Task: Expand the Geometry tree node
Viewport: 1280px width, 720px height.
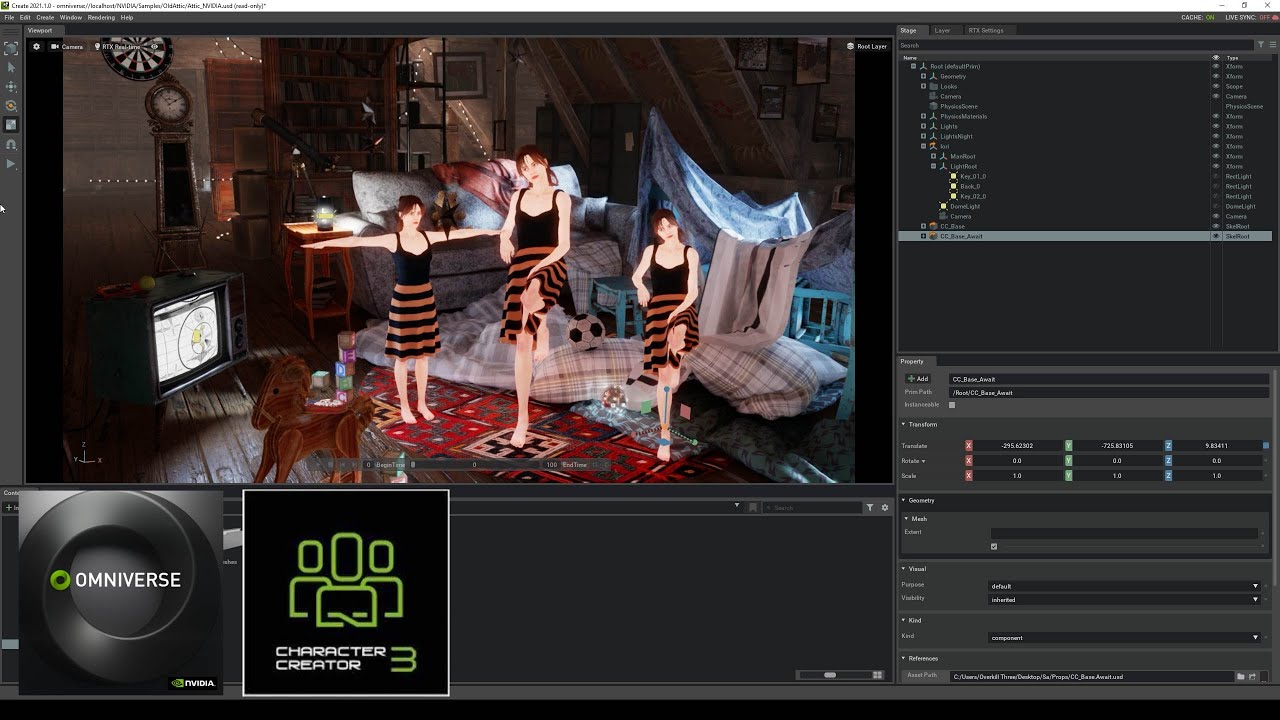Action: [x=923, y=76]
